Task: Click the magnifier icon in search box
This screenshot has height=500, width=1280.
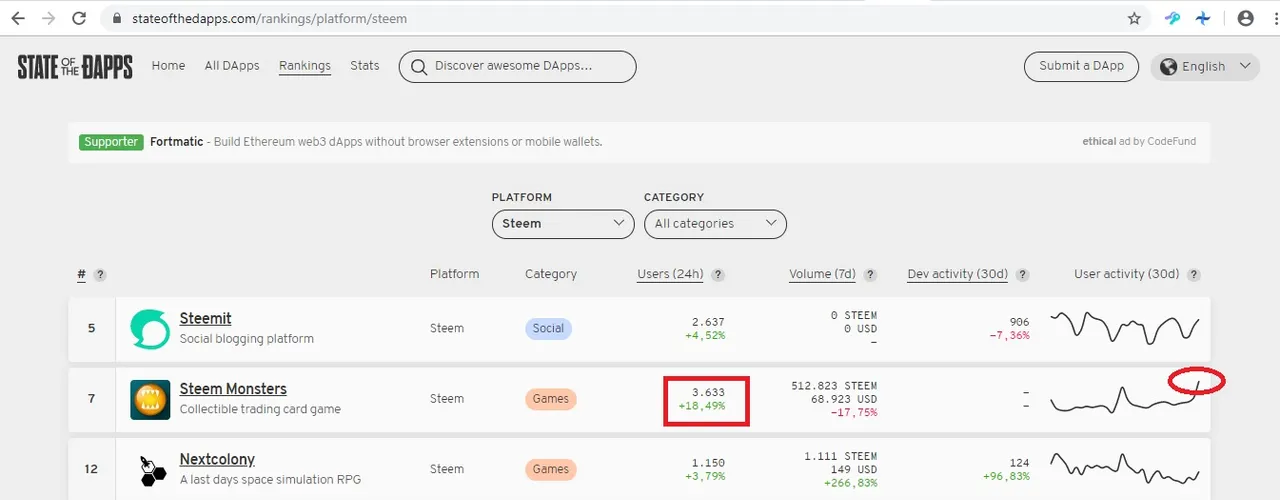Action: pos(419,66)
